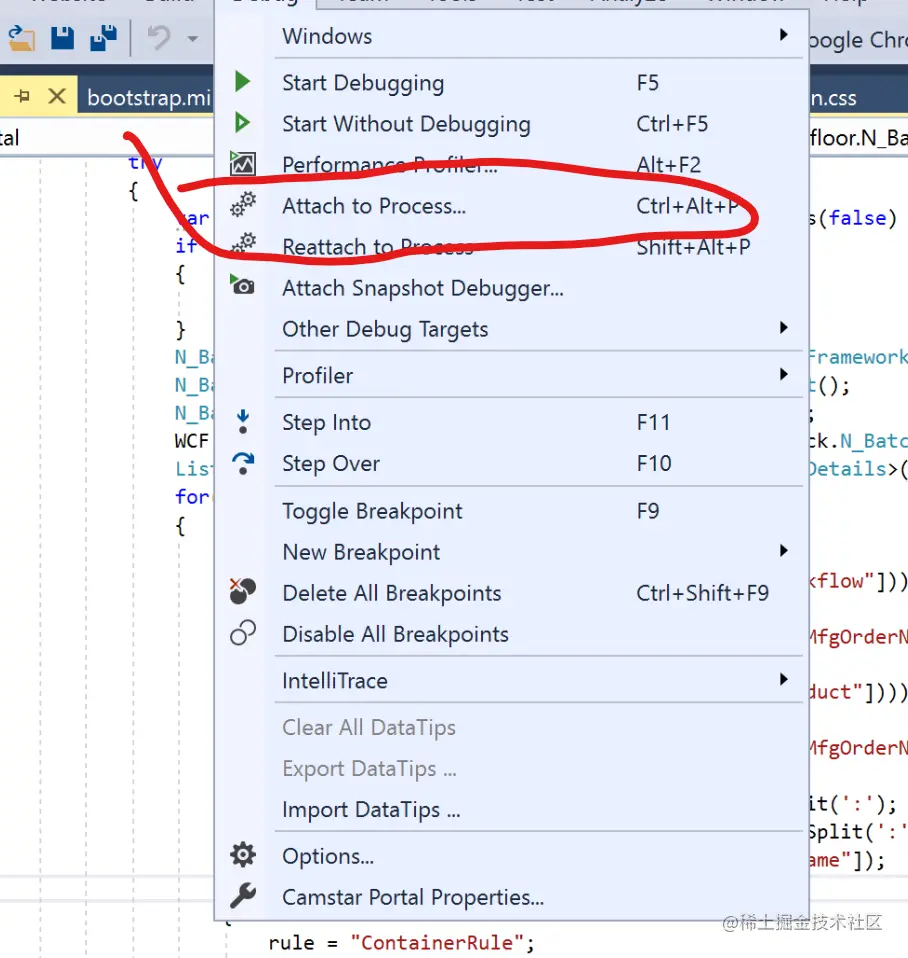Click the Options gear icon
908x958 pixels.
tap(243, 855)
